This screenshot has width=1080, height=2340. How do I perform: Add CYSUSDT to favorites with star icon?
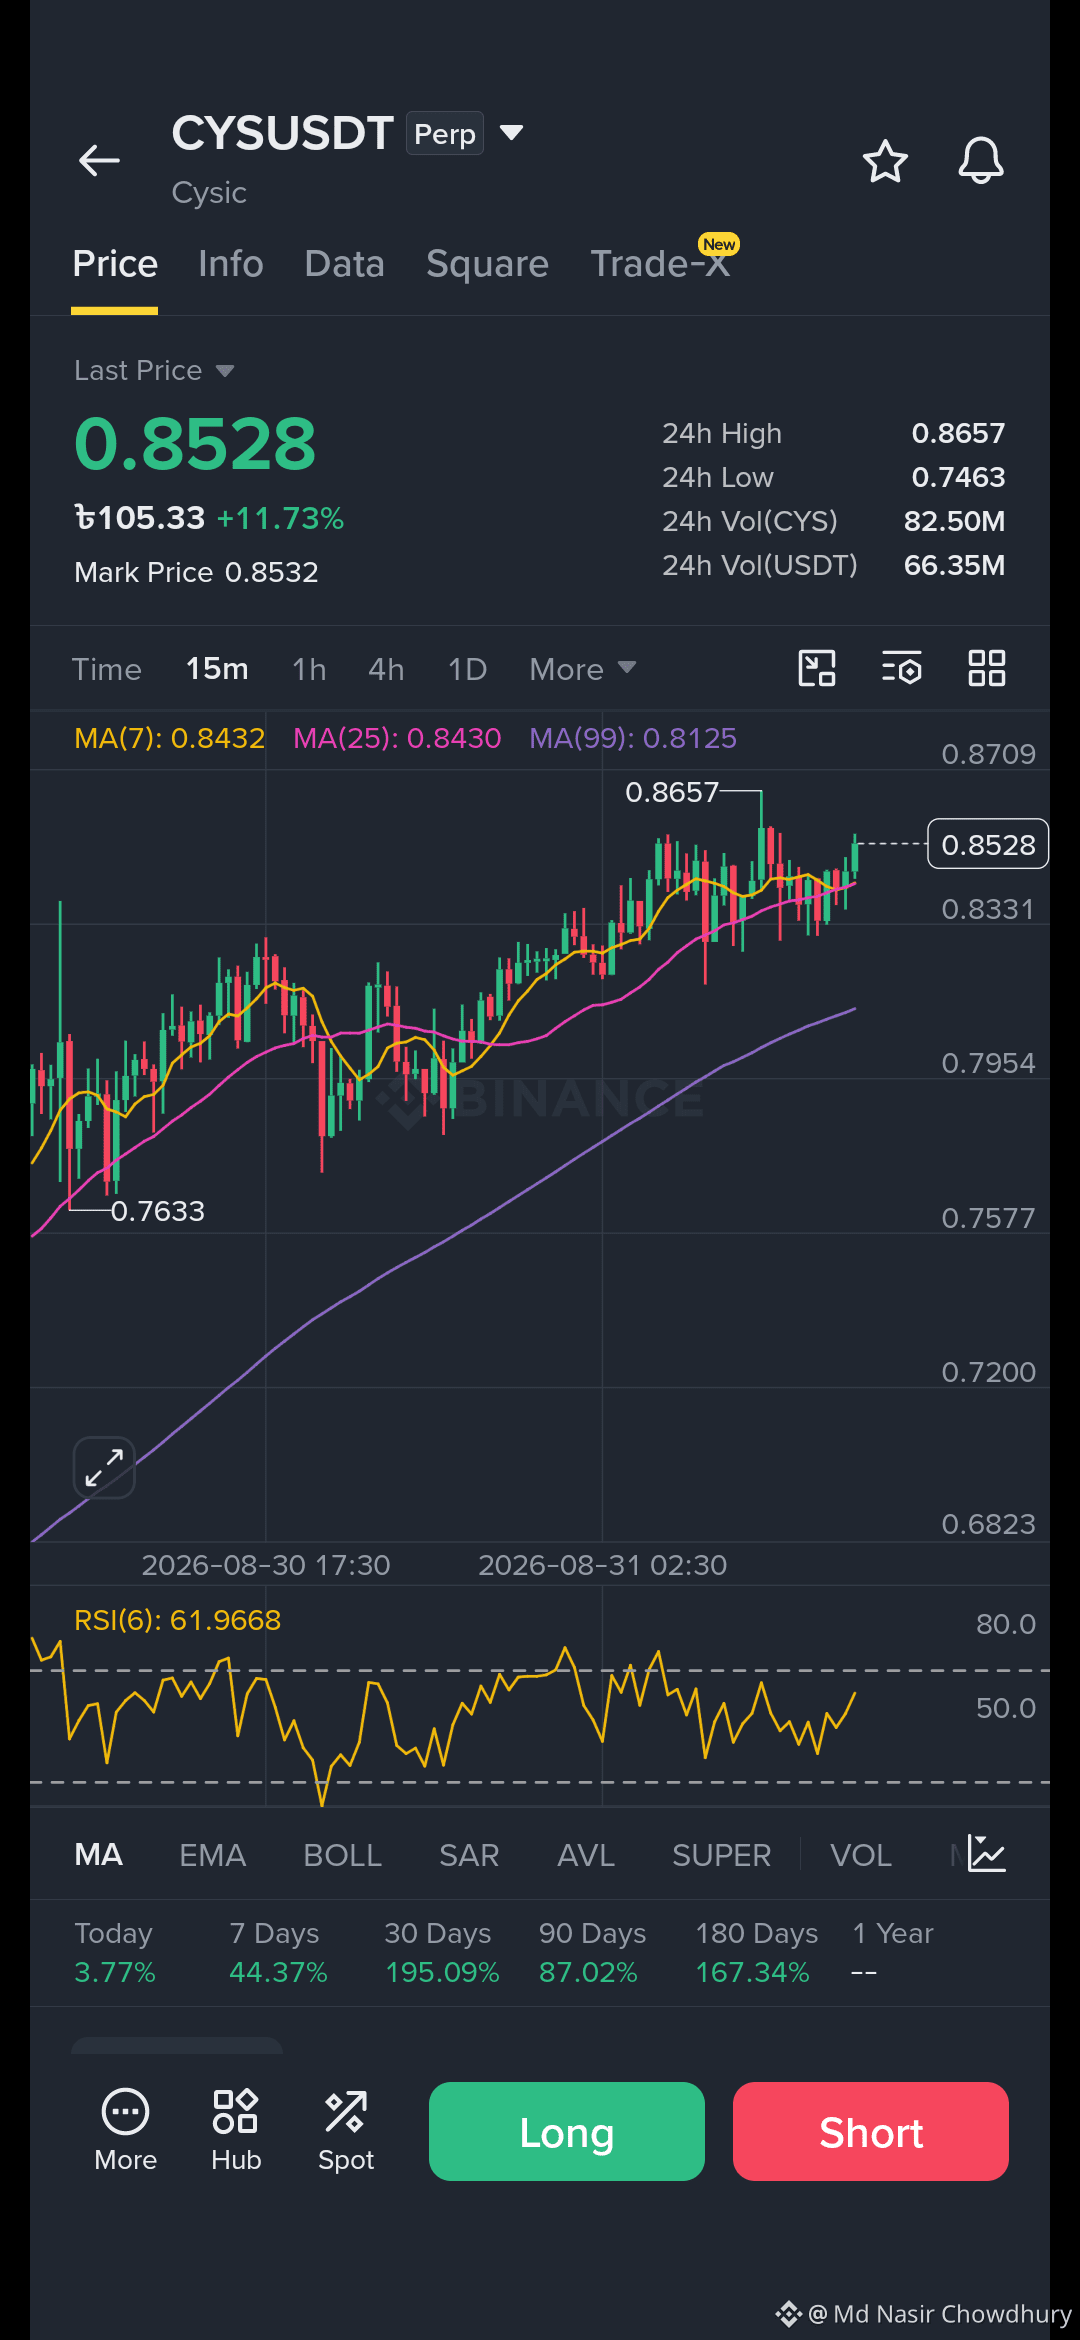point(885,161)
